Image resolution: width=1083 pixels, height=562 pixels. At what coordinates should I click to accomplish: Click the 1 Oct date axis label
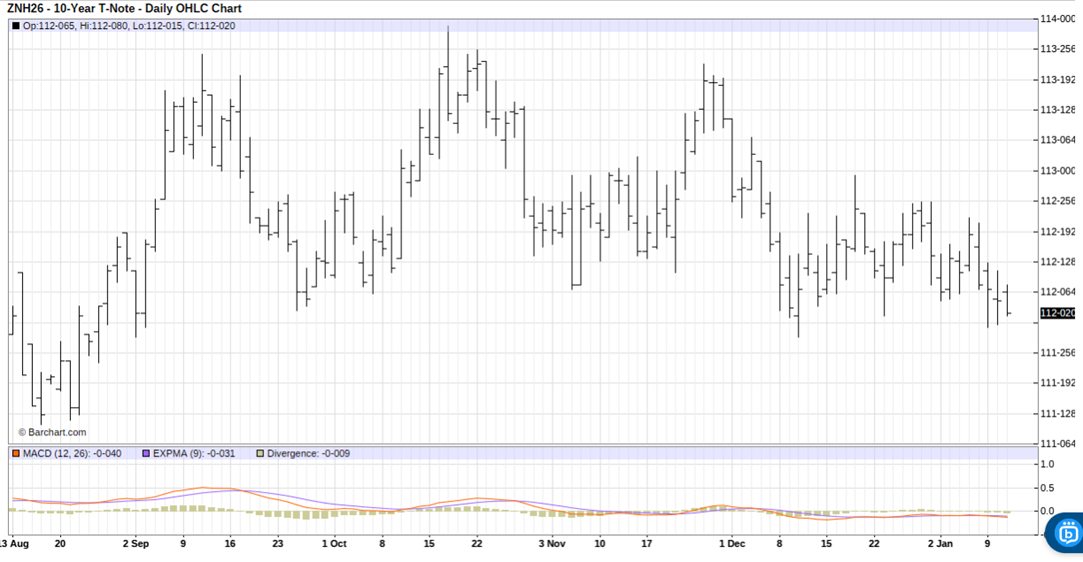coord(334,544)
